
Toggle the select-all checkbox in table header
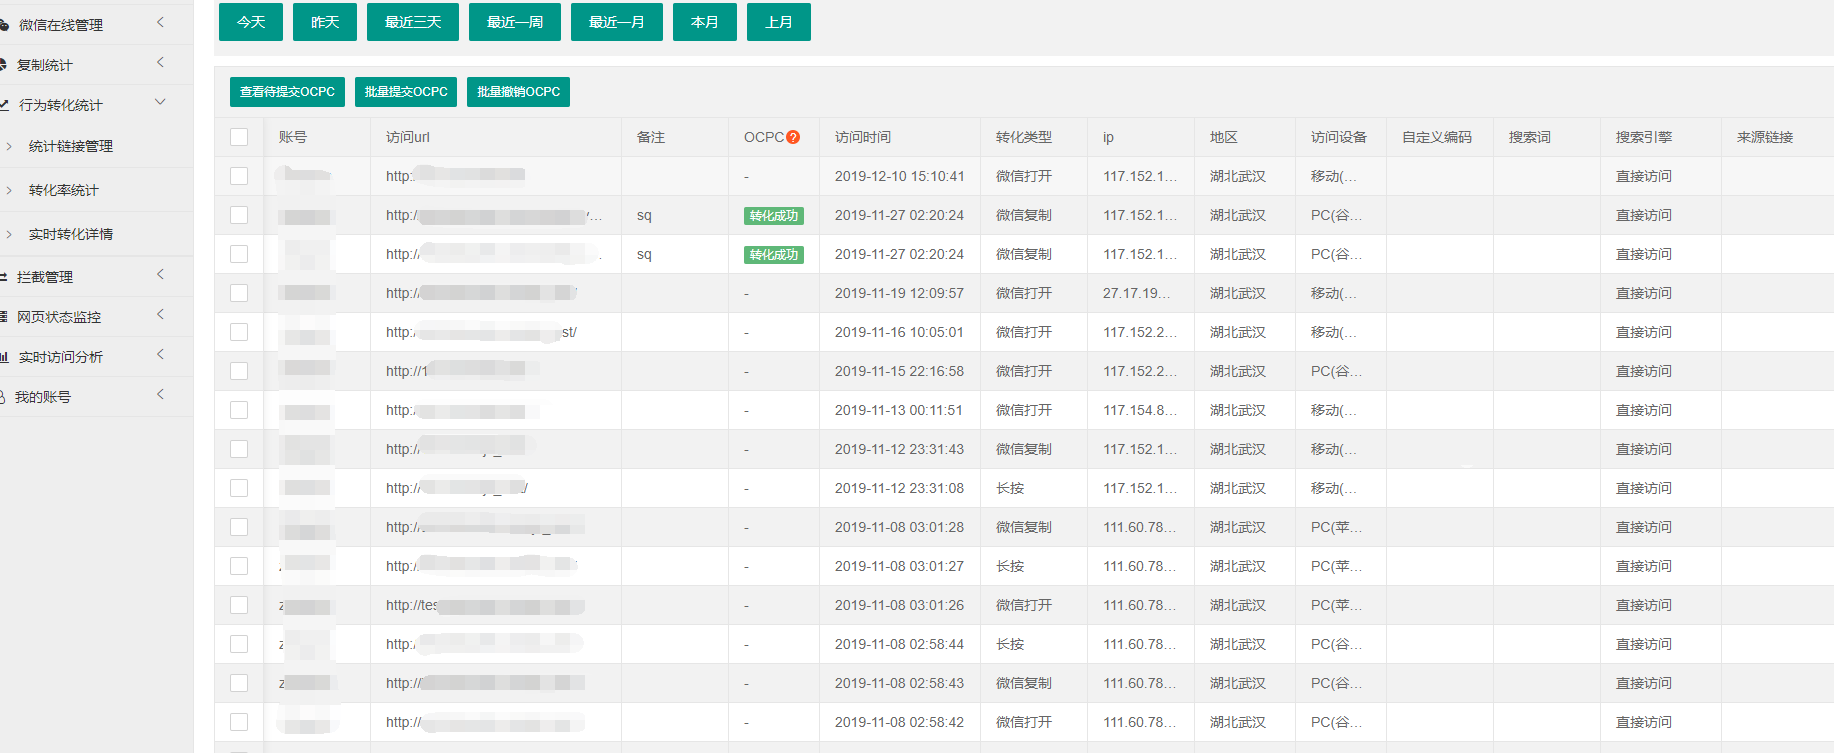(239, 137)
